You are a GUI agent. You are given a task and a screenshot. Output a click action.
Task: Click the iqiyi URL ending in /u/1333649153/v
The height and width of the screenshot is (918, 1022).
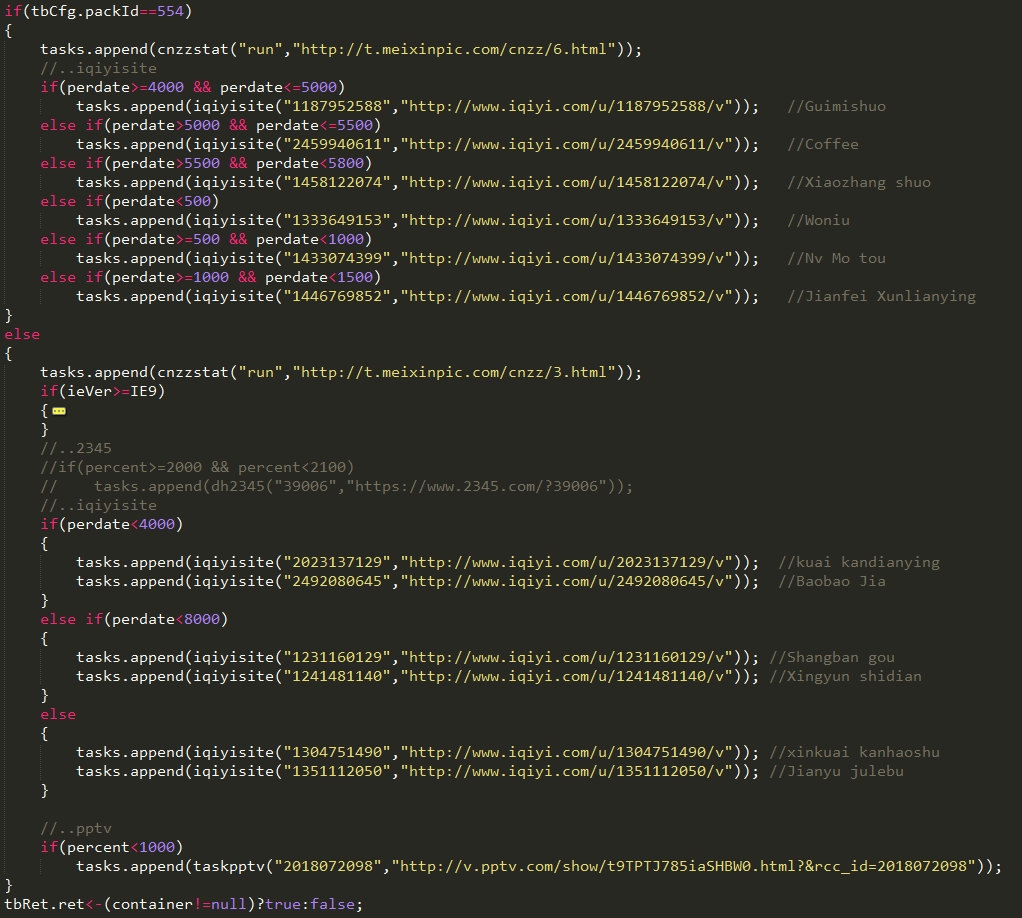coord(566,220)
